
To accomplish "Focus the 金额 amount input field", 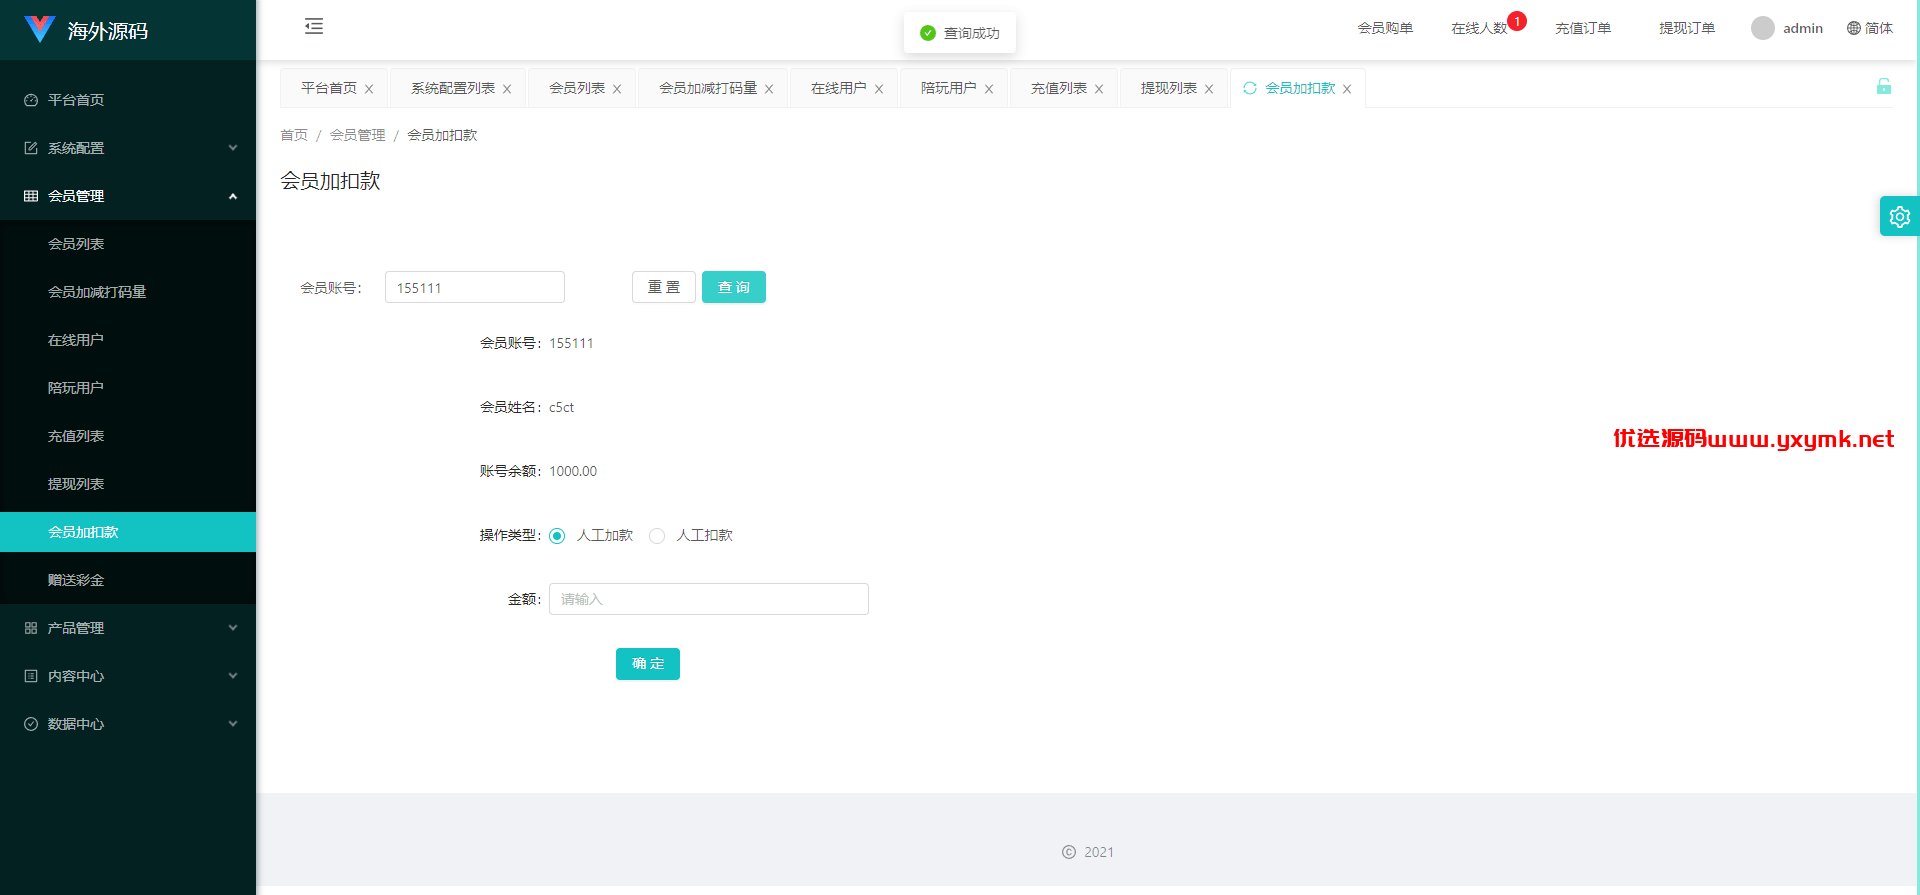I will click(709, 599).
